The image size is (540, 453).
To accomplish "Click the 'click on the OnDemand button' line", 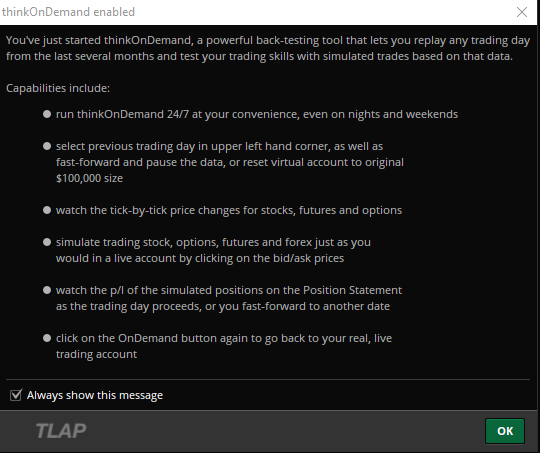I will (224, 338).
